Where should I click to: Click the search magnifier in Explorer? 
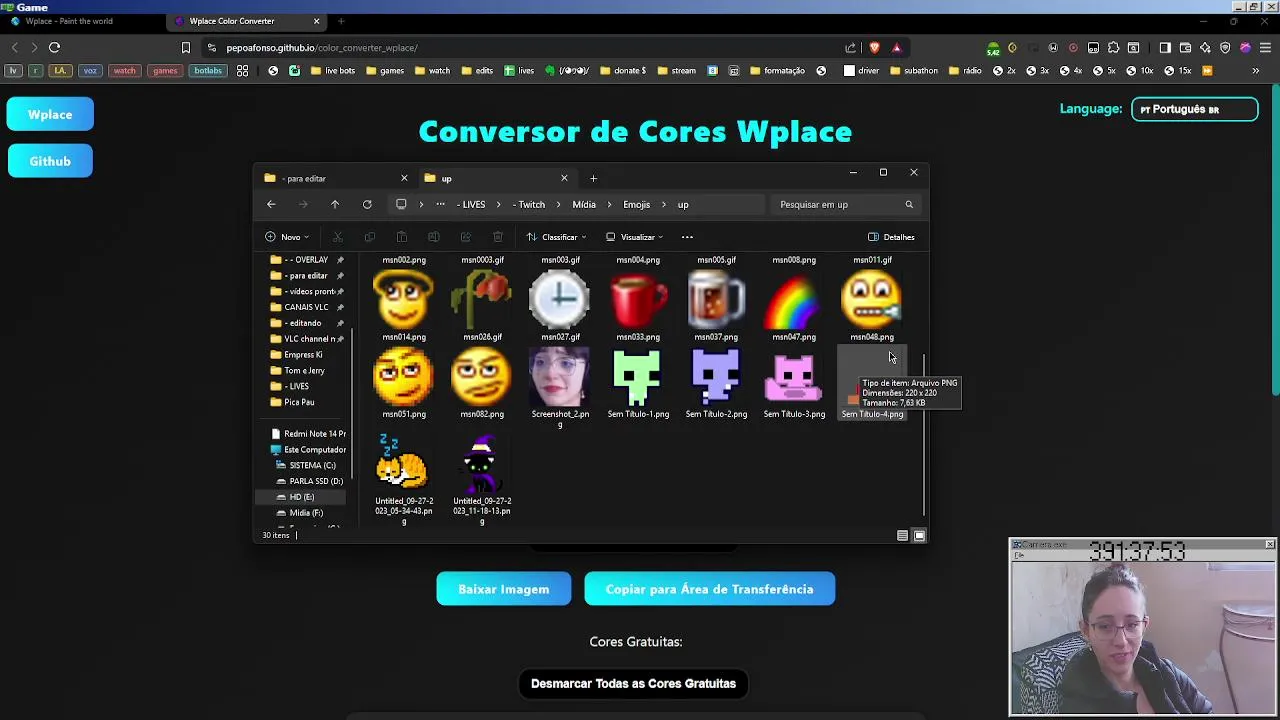[x=909, y=204]
